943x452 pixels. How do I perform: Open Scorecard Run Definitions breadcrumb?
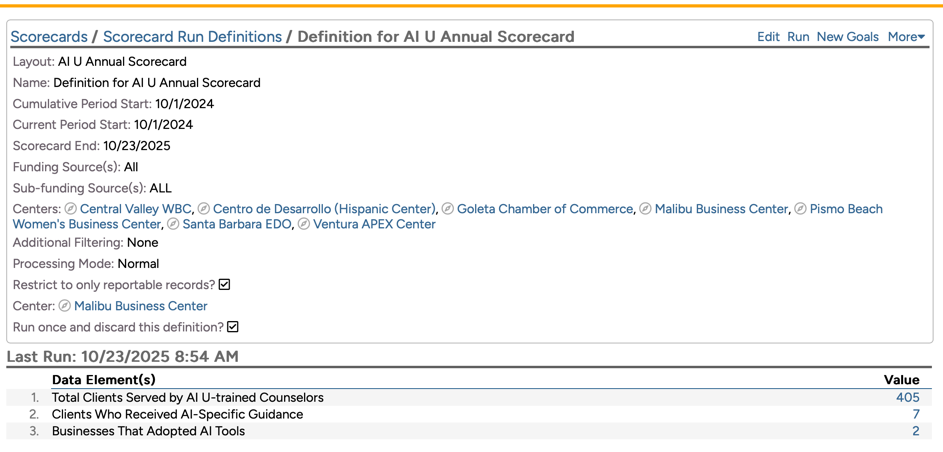(x=192, y=37)
